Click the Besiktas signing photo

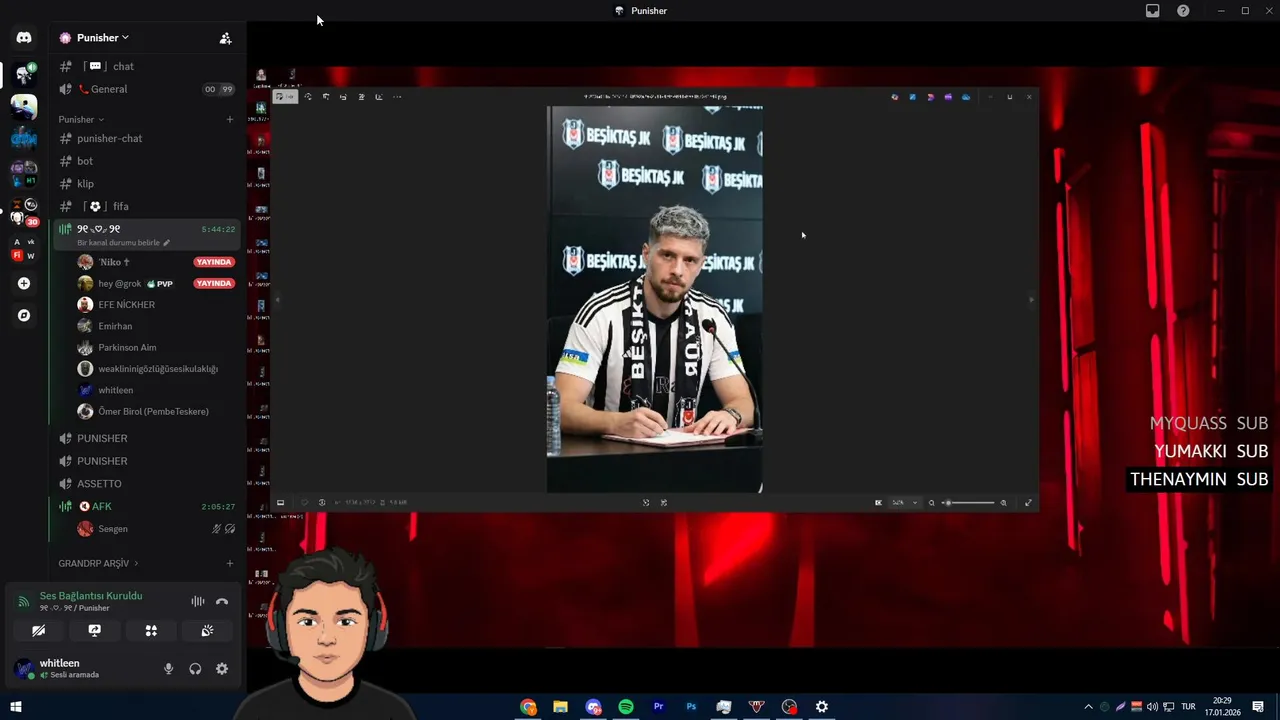click(655, 299)
